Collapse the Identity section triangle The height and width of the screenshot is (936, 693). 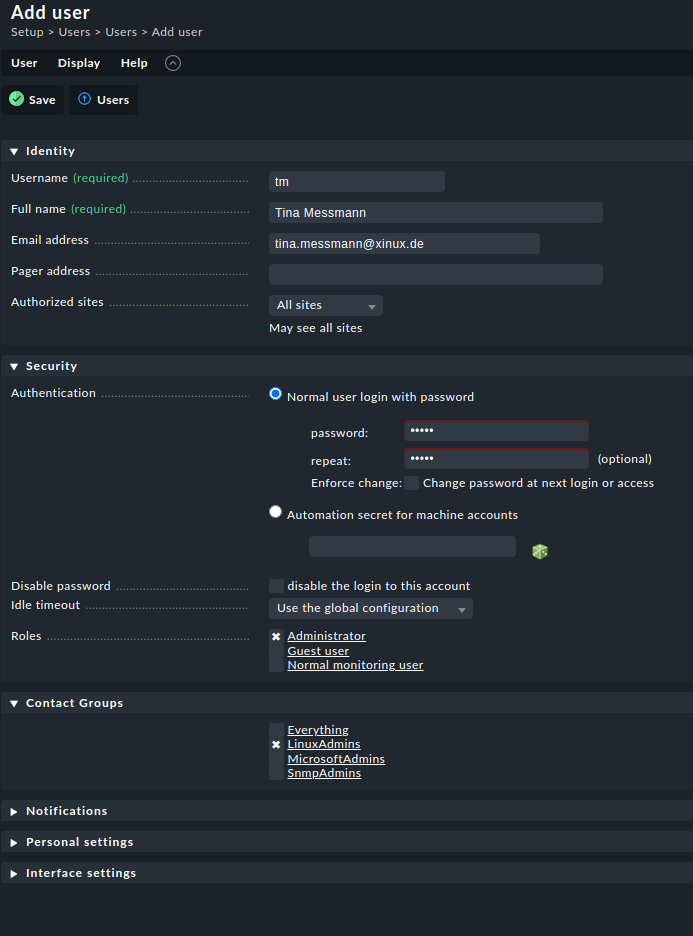tap(14, 151)
